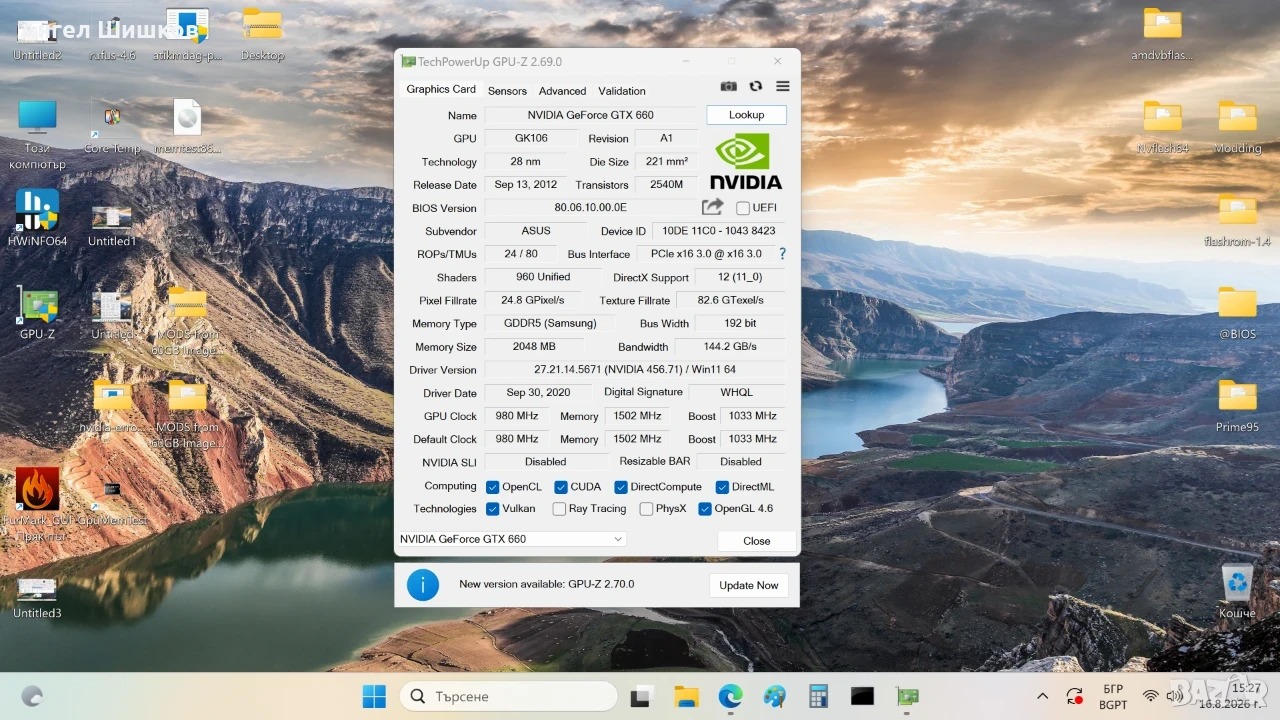Click the Driver Version field
Screen dimensions: 1280x720
[x=635, y=370]
